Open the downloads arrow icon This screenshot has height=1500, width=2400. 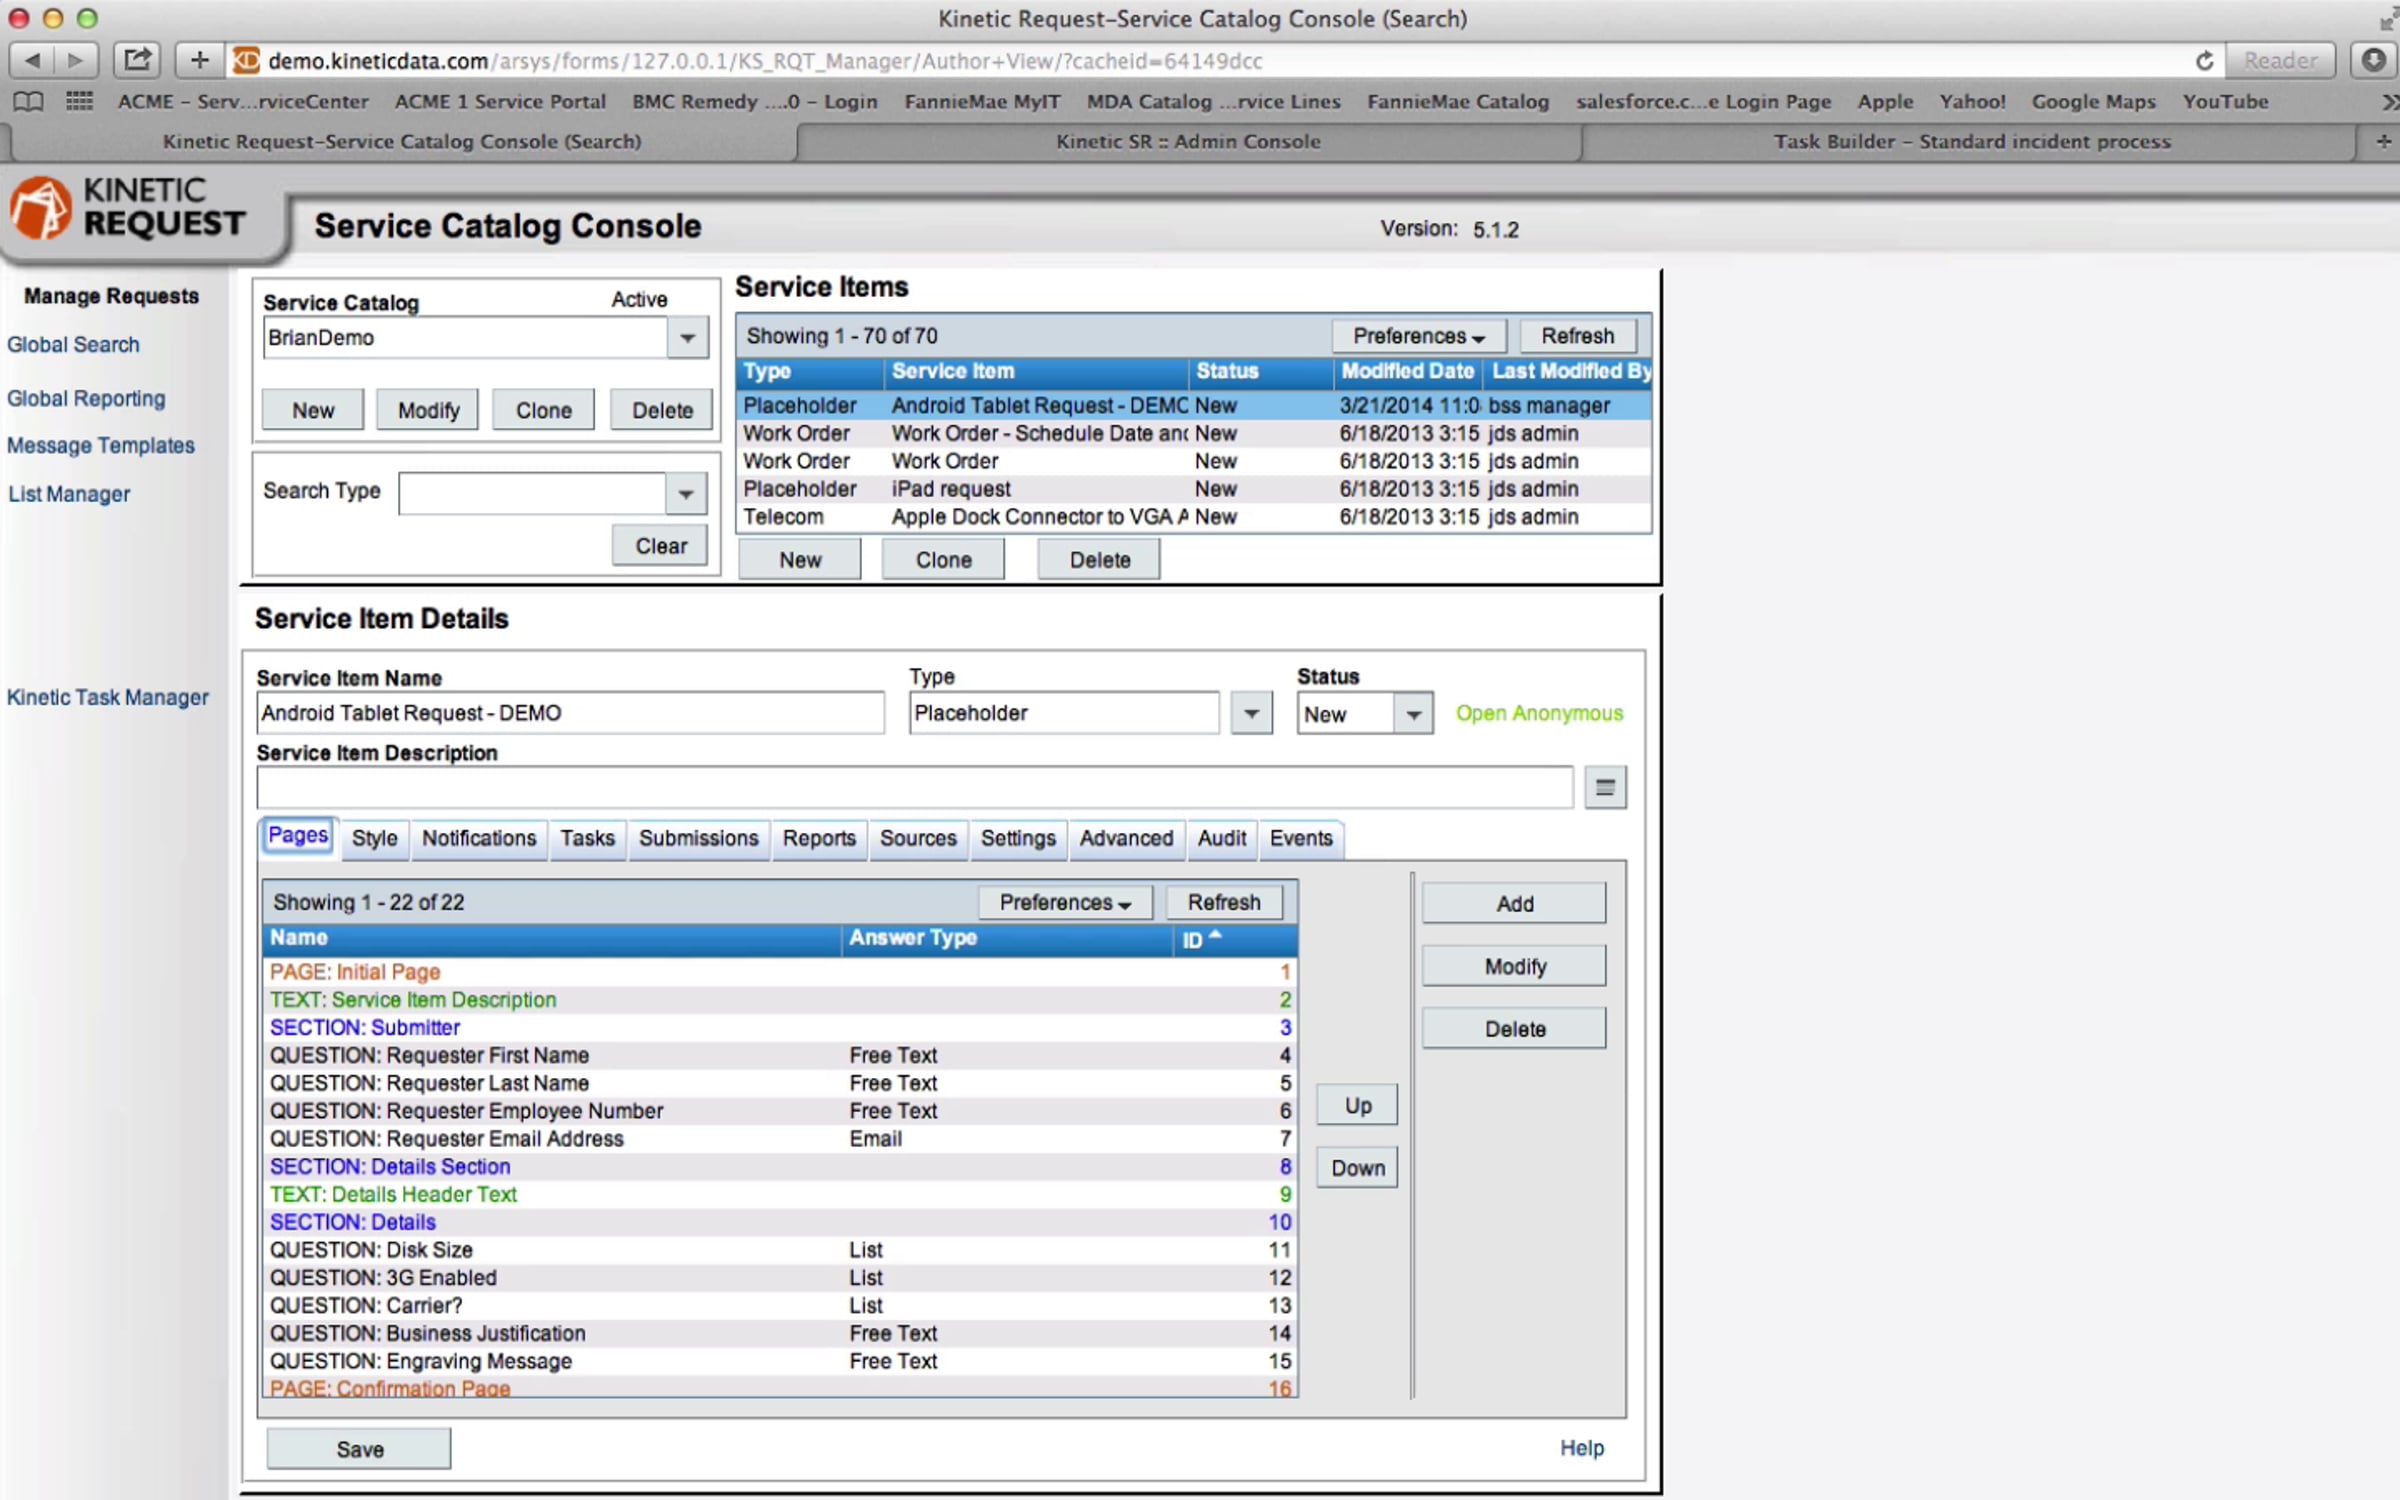pos(2372,60)
